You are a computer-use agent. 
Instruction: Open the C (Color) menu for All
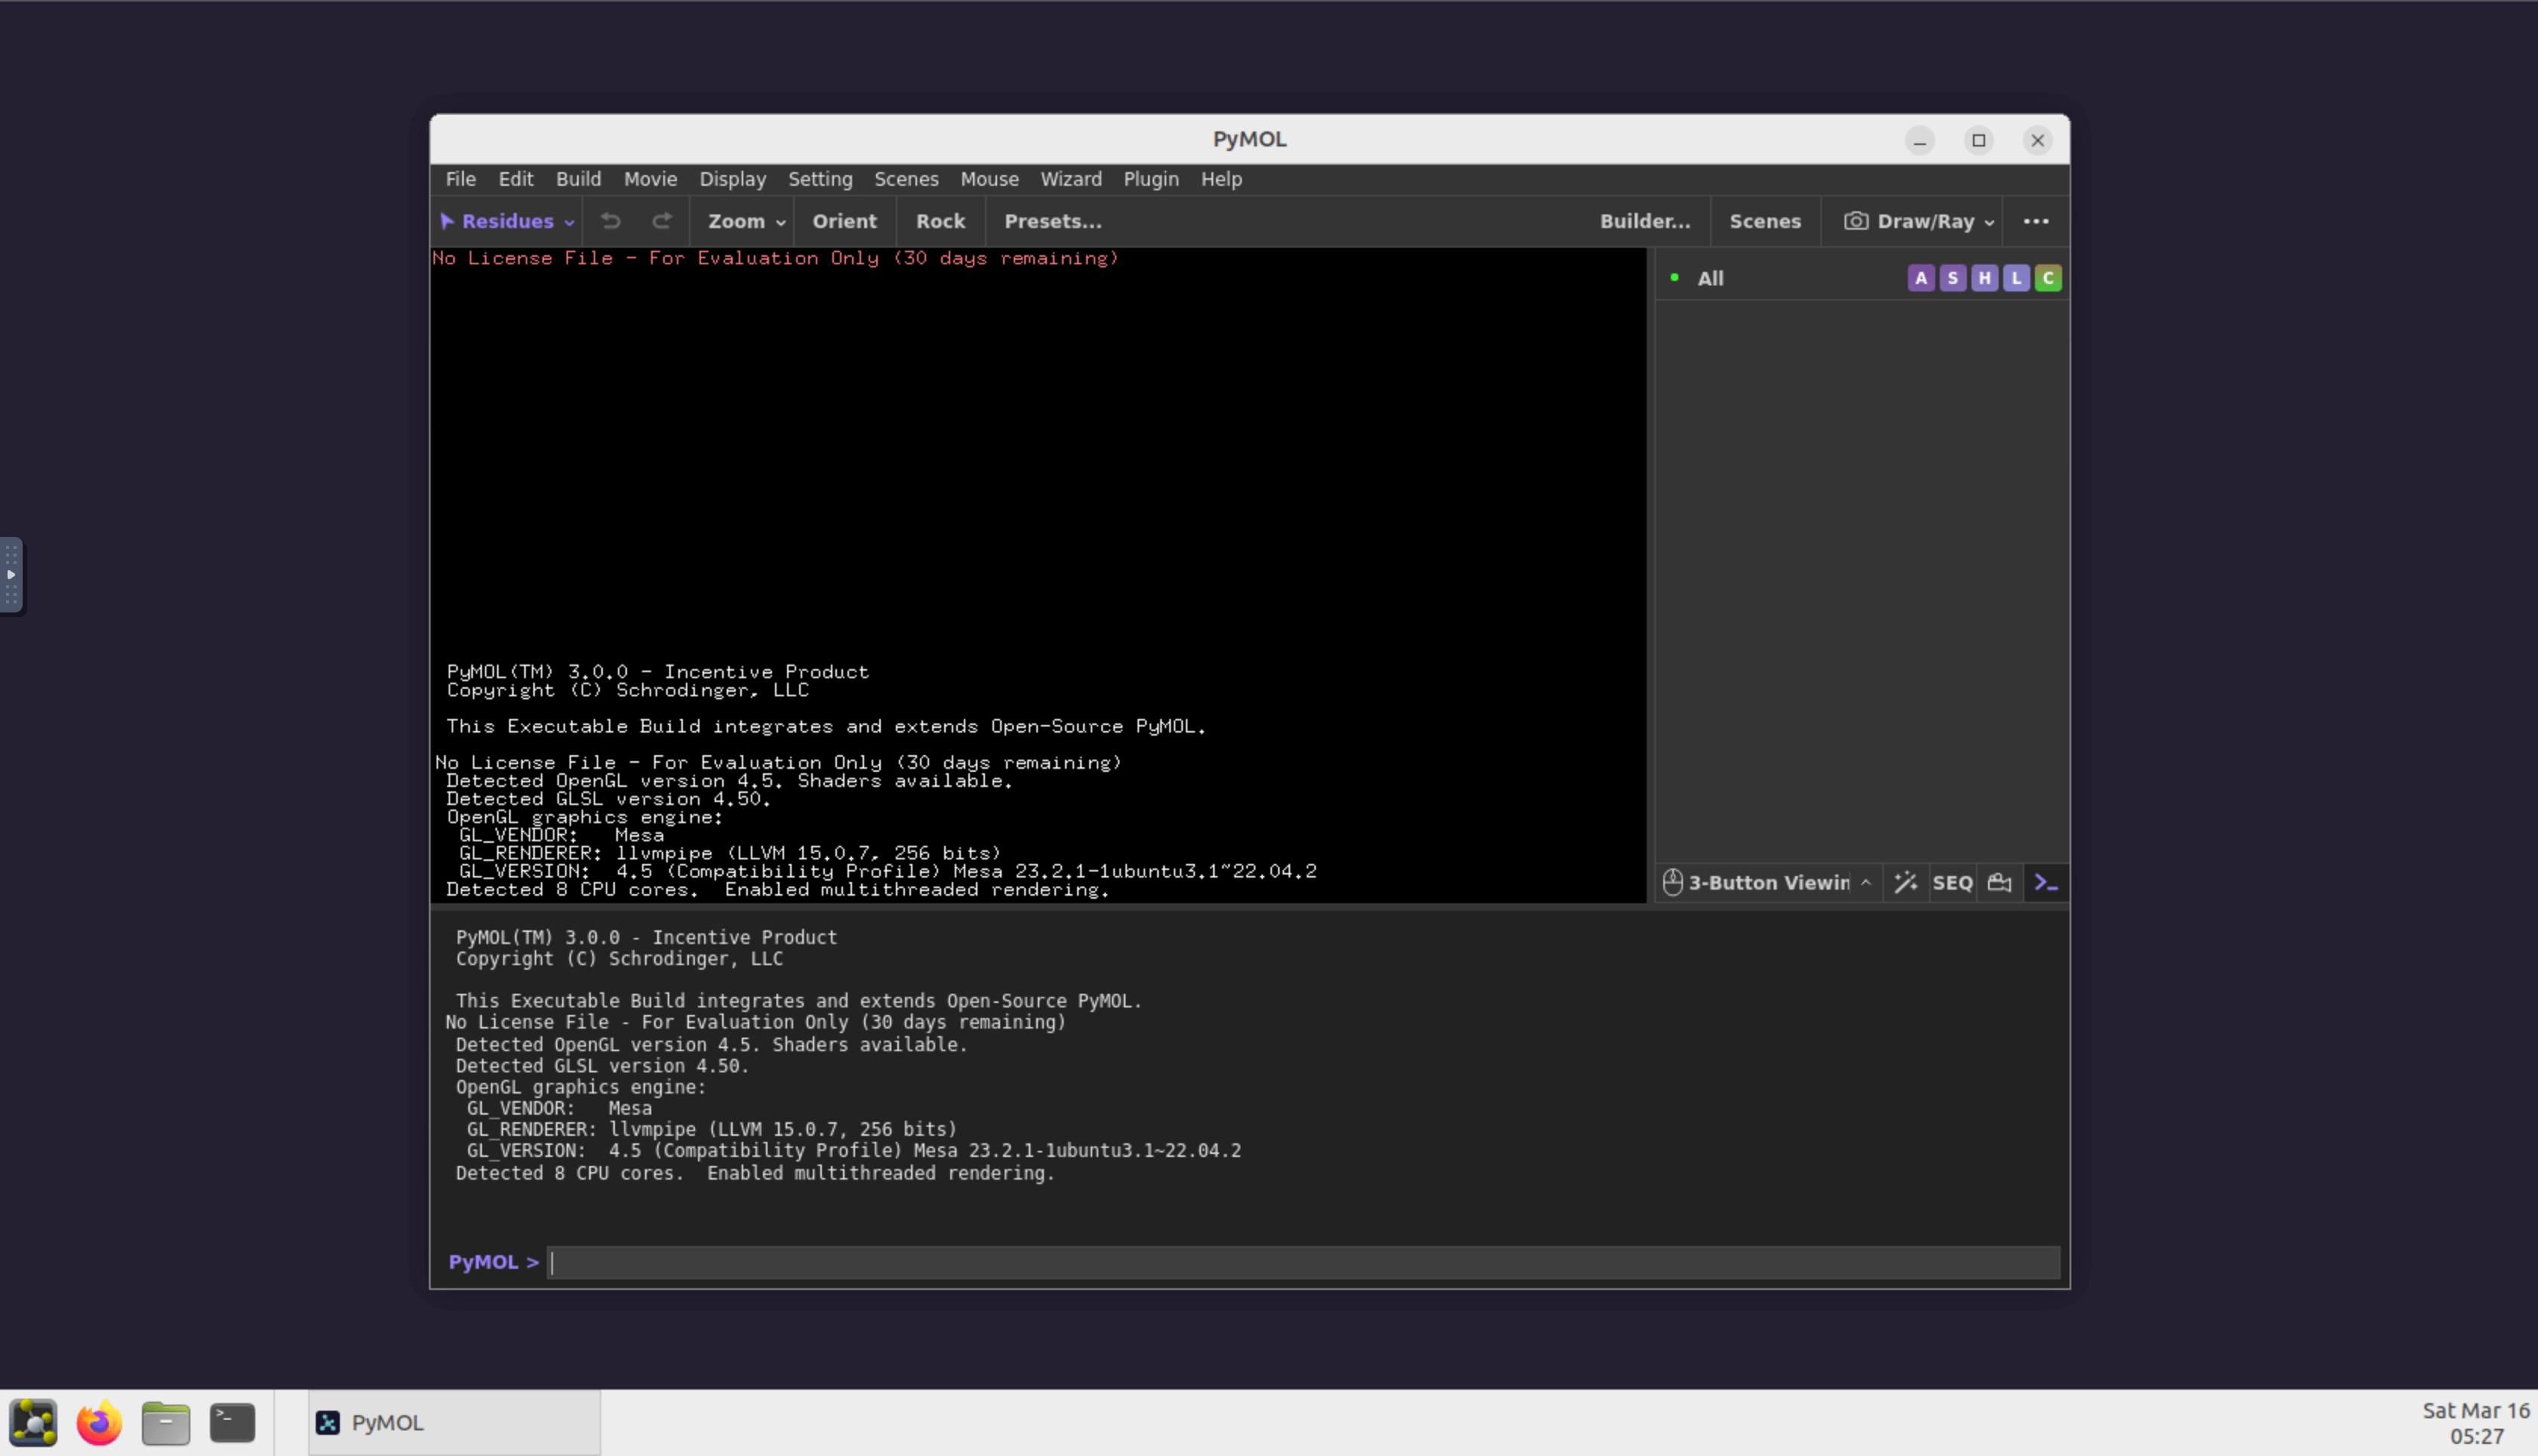[x=2048, y=278]
